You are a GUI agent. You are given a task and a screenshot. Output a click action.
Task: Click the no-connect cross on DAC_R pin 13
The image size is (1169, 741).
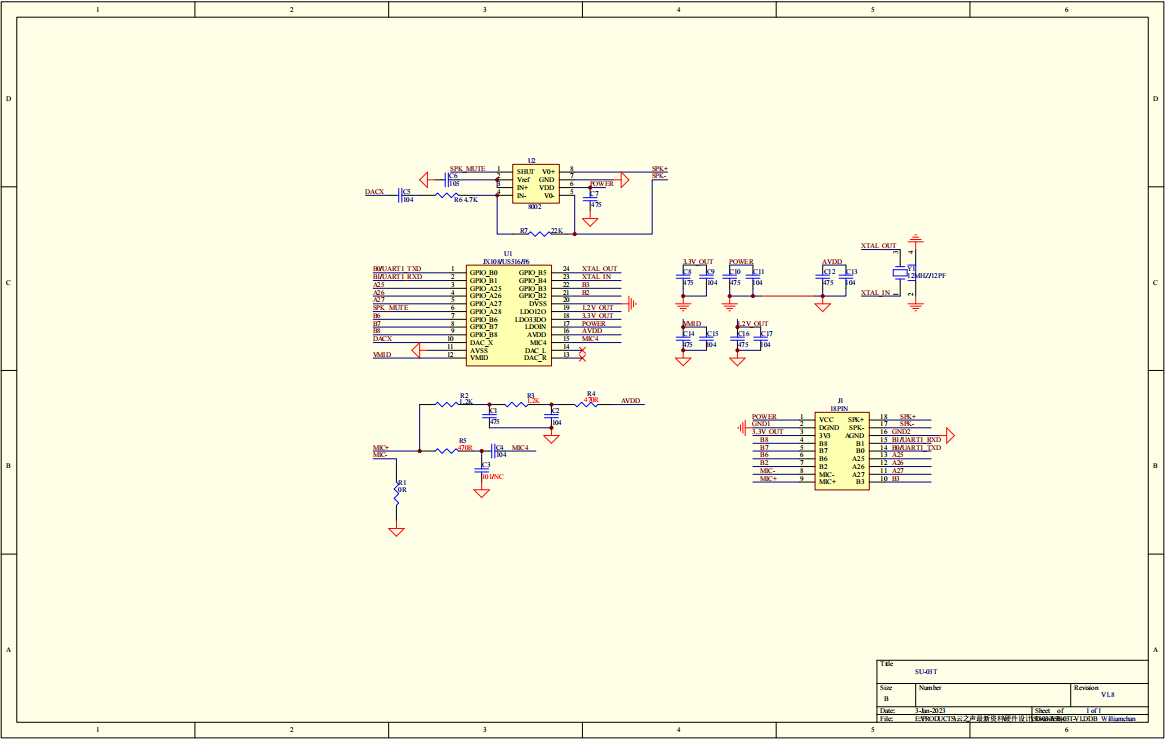(x=582, y=358)
